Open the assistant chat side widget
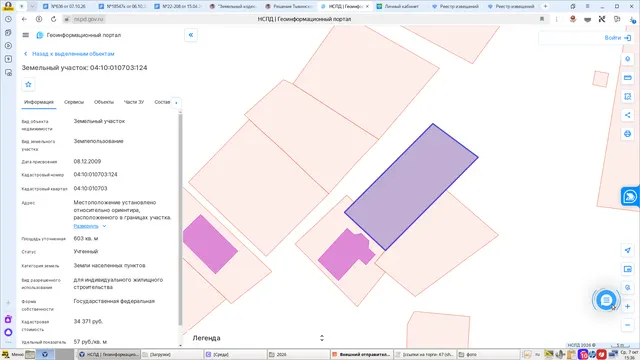This screenshot has width=640, height=360. point(630,197)
